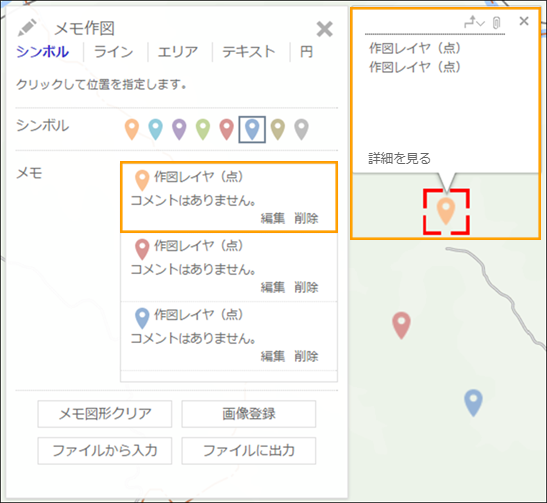Click 詳細を見る in the popup

click(x=399, y=158)
